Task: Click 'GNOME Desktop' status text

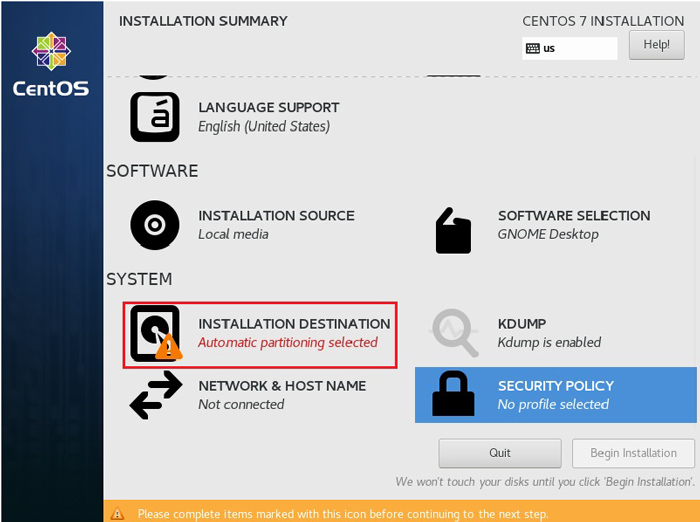Action: pyautogui.click(x=548, y=234)
